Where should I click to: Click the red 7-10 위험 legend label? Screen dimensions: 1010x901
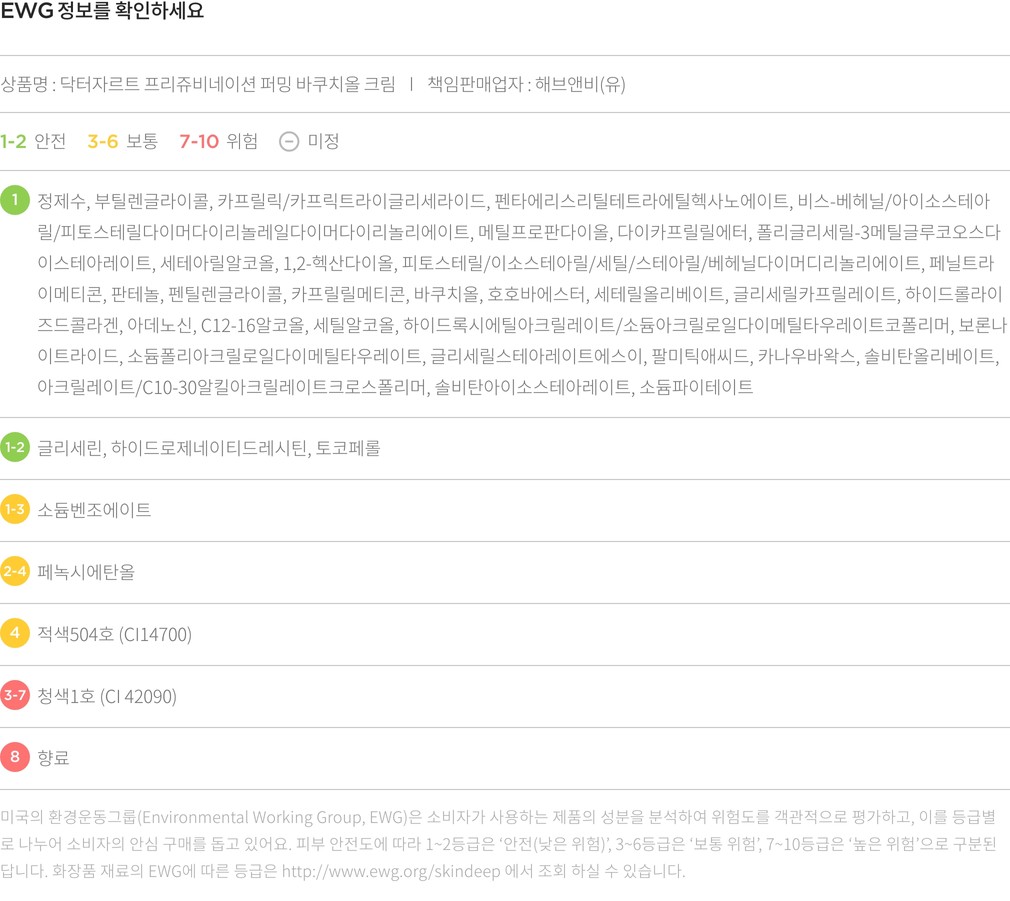pos(218,141)
